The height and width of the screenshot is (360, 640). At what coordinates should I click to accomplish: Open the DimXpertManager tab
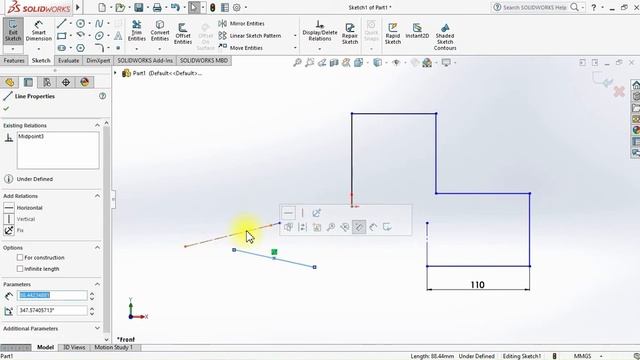(x=66, y=82)
